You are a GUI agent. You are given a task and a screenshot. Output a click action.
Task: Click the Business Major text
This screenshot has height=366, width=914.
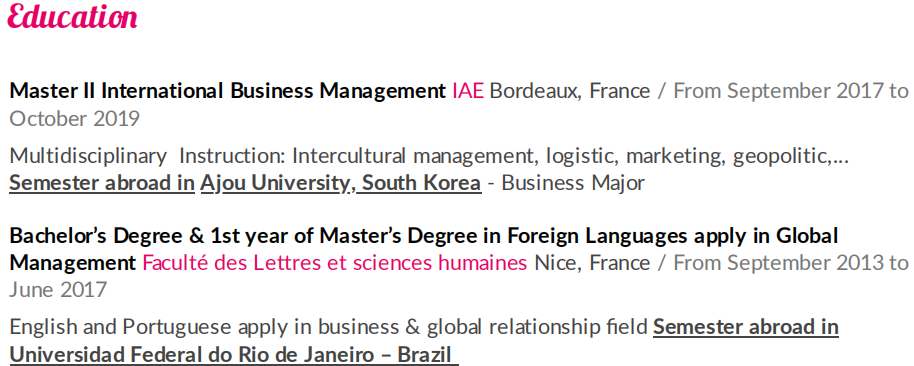point(573,183)
